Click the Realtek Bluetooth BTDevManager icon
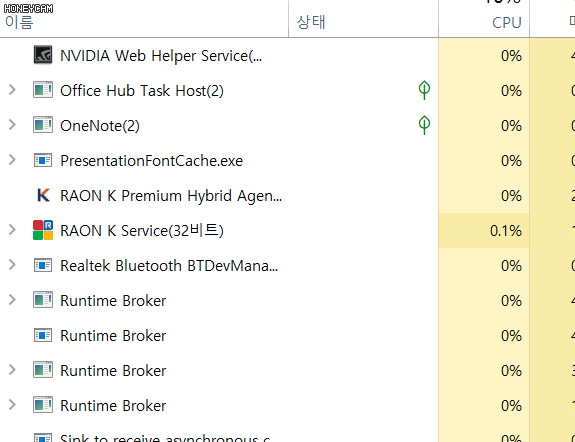 click(43, 265)
